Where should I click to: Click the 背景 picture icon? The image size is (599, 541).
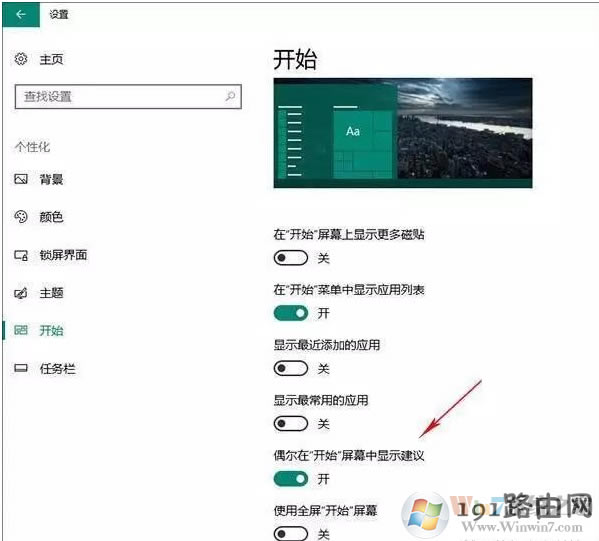coord(21,179)
